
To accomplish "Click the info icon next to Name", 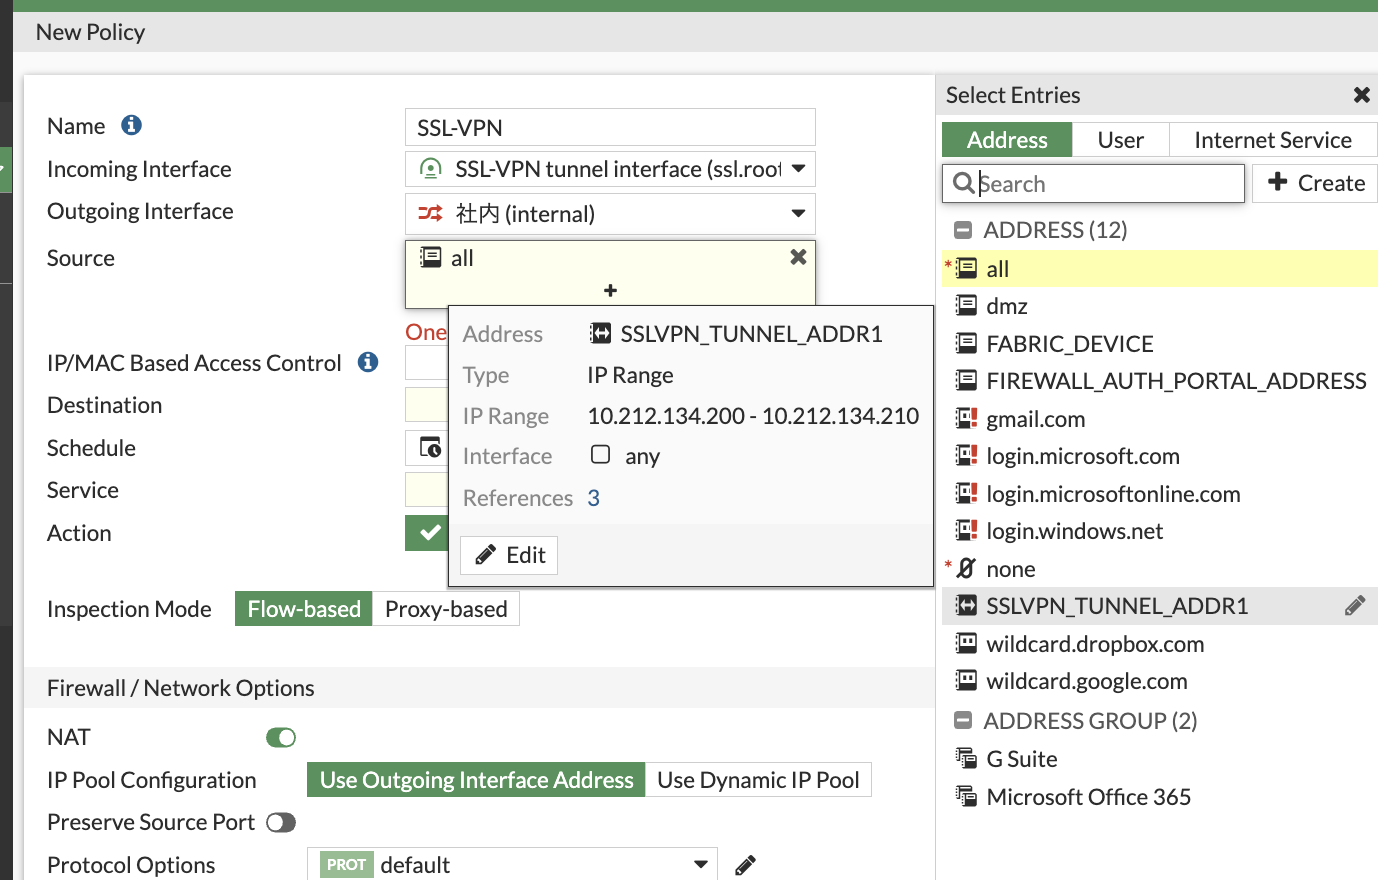I will tap(131, 125).
